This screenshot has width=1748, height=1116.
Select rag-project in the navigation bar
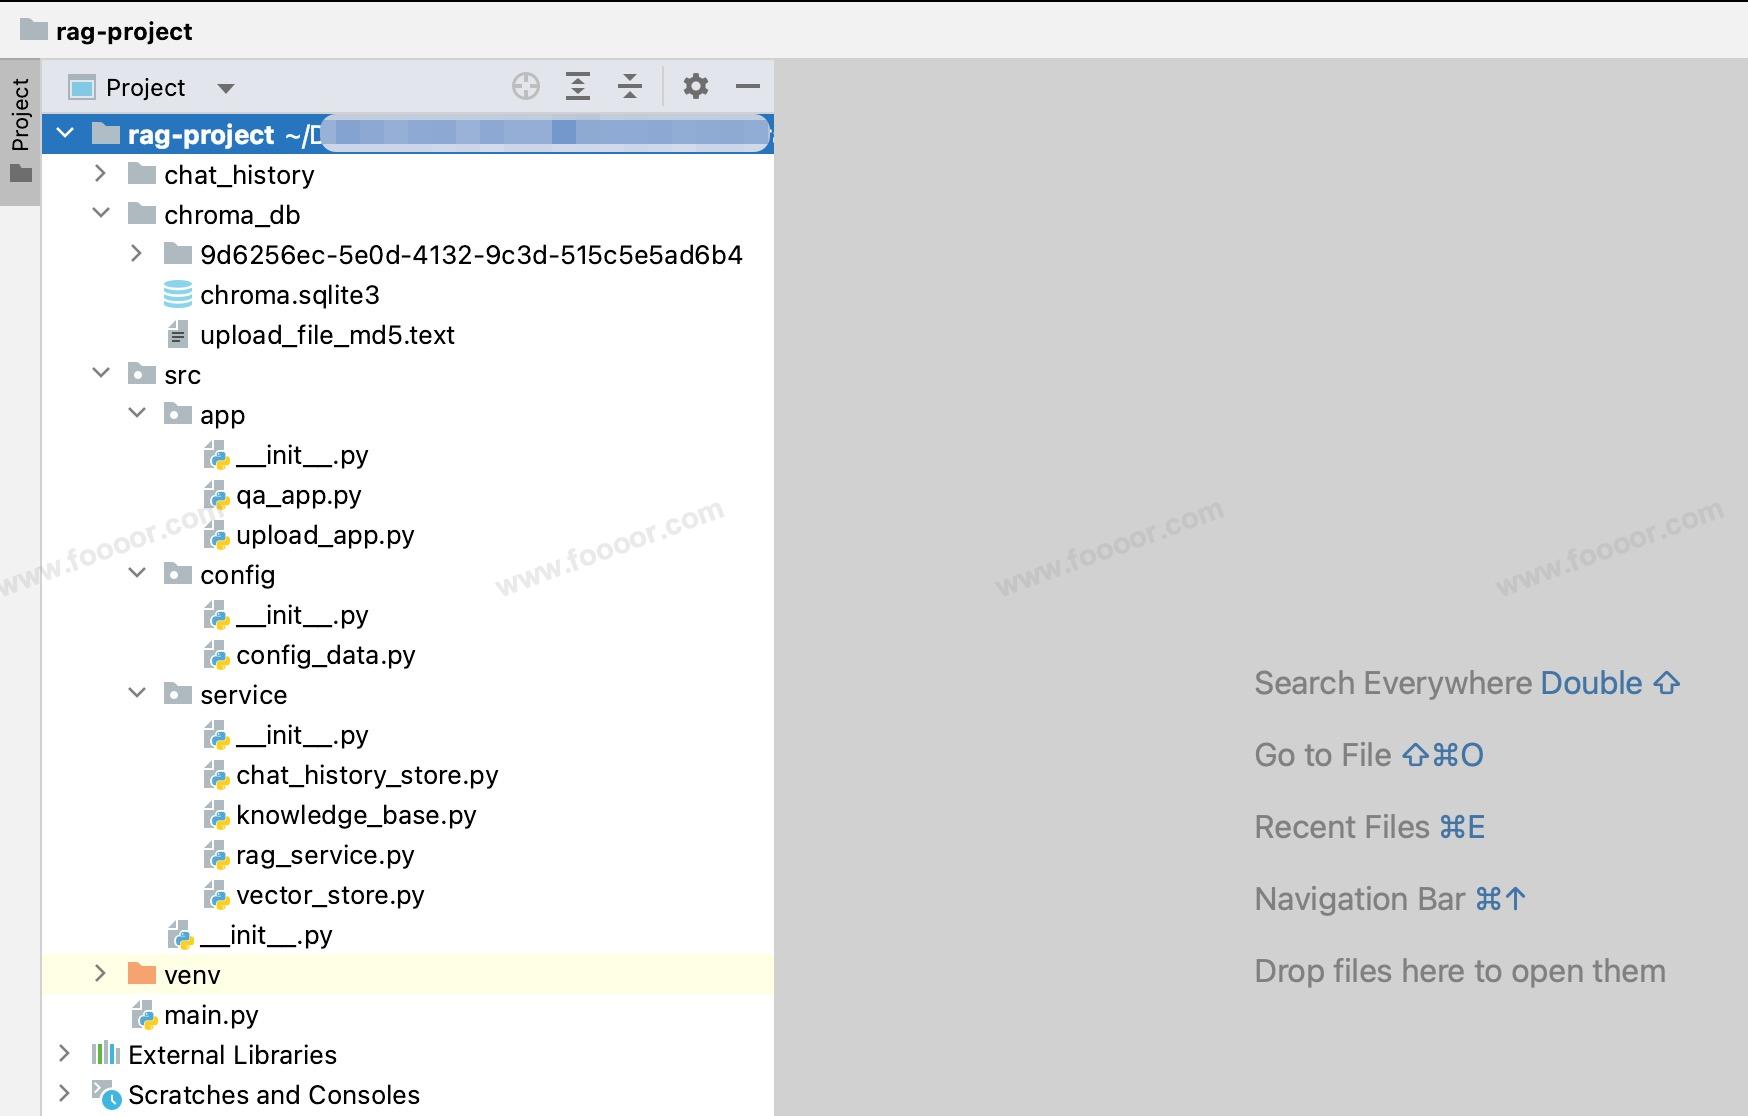coord(123,31)
